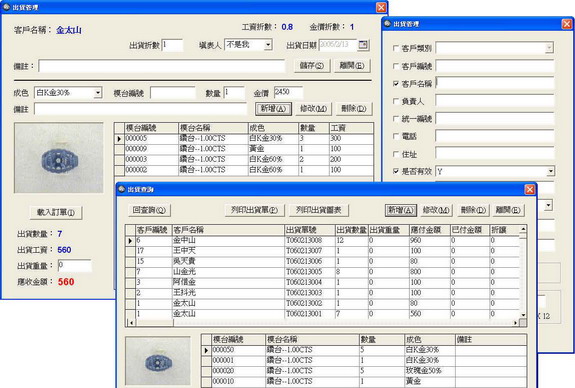Close the right 出貨管理 search window
This screenshot has width=575, height=388.
pyautogui.click(x=567, y=24)
